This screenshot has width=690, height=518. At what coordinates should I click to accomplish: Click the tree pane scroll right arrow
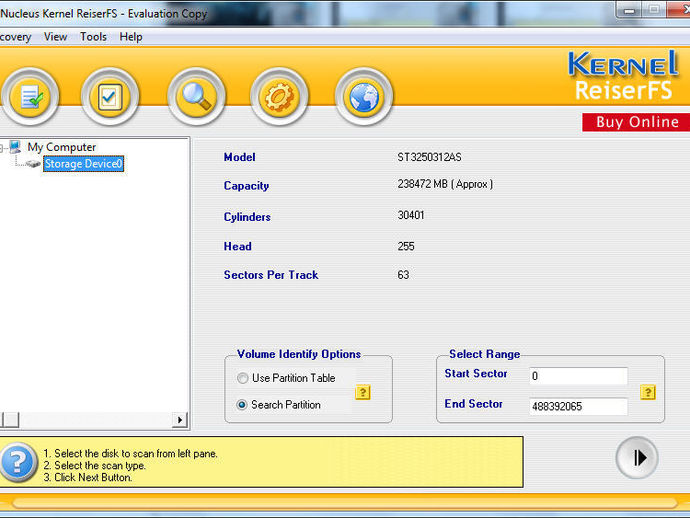pos(180,420)
